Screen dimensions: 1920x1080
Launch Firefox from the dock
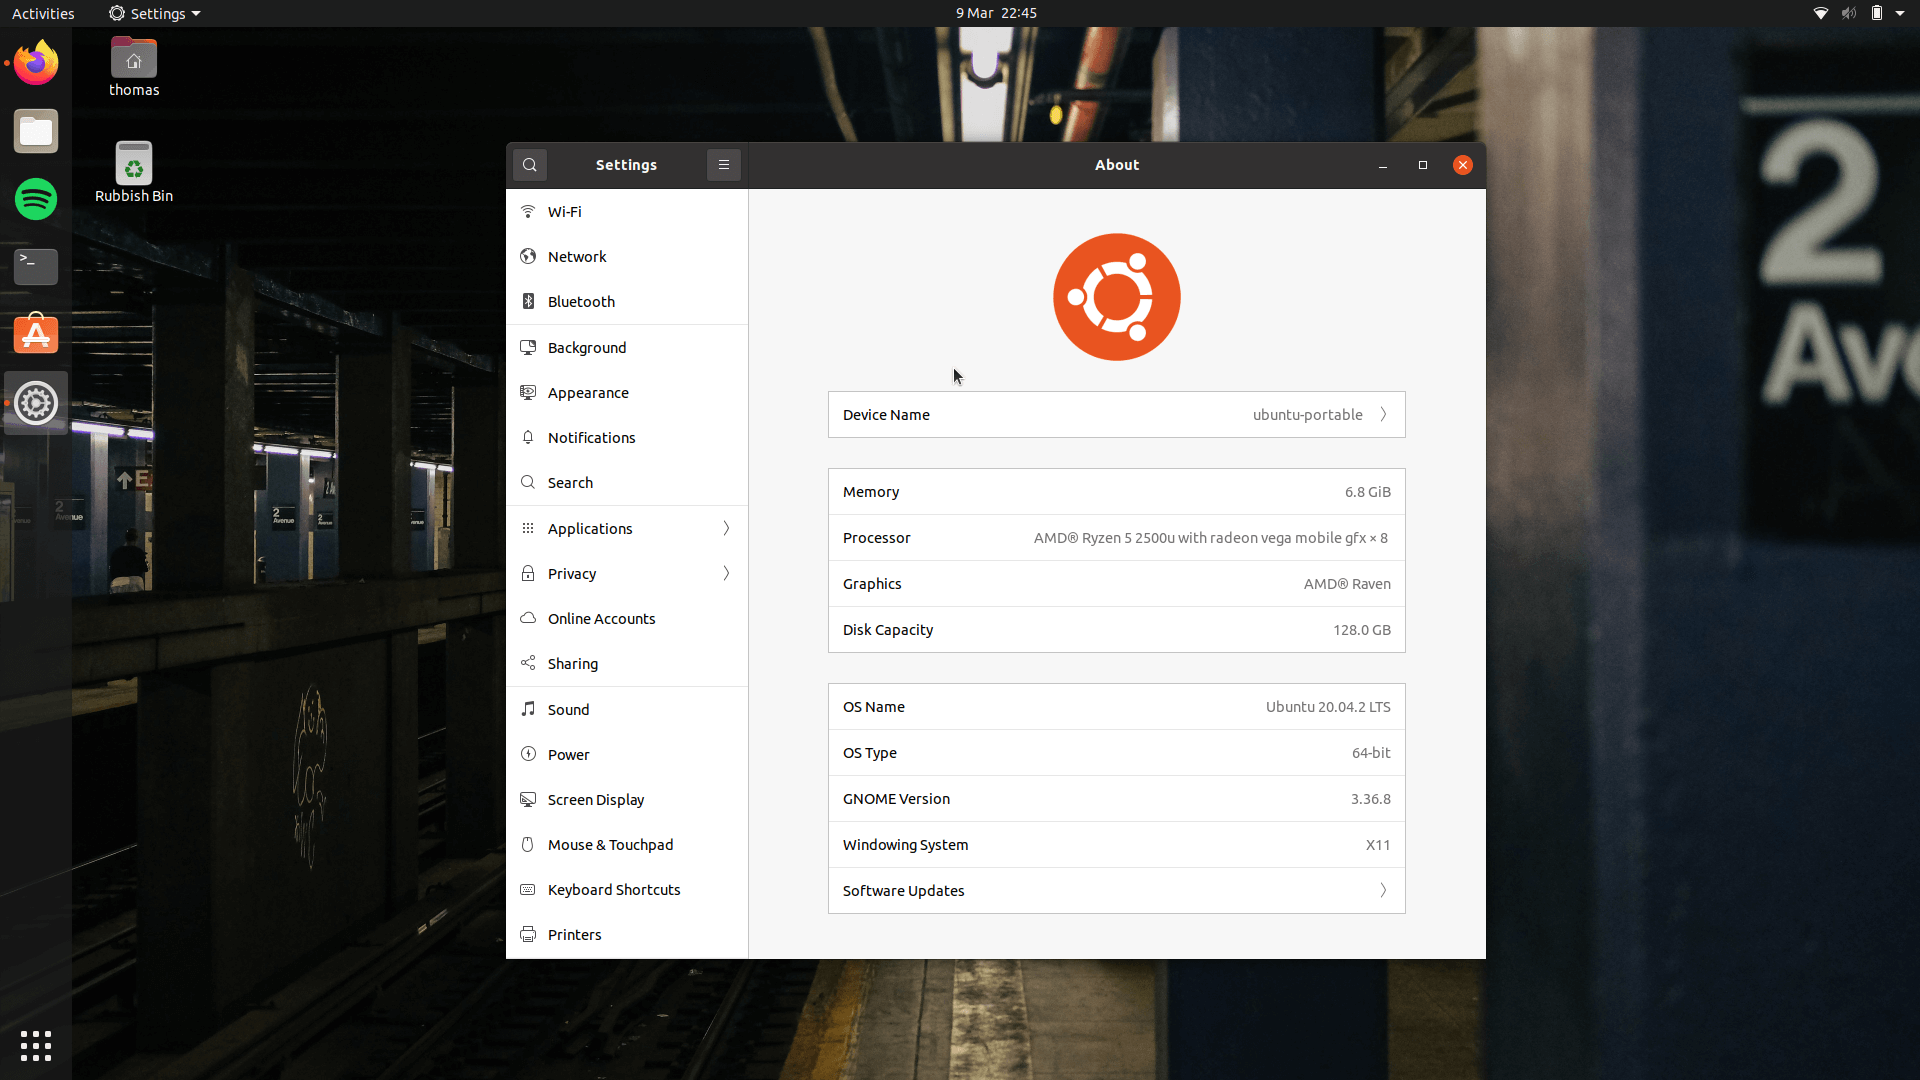coord(35,62)
